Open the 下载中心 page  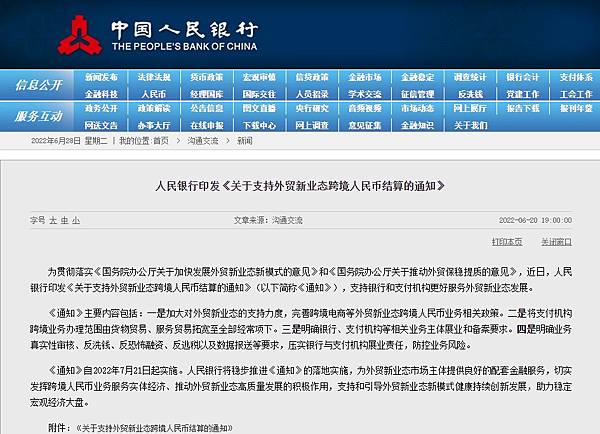(259, 126)
